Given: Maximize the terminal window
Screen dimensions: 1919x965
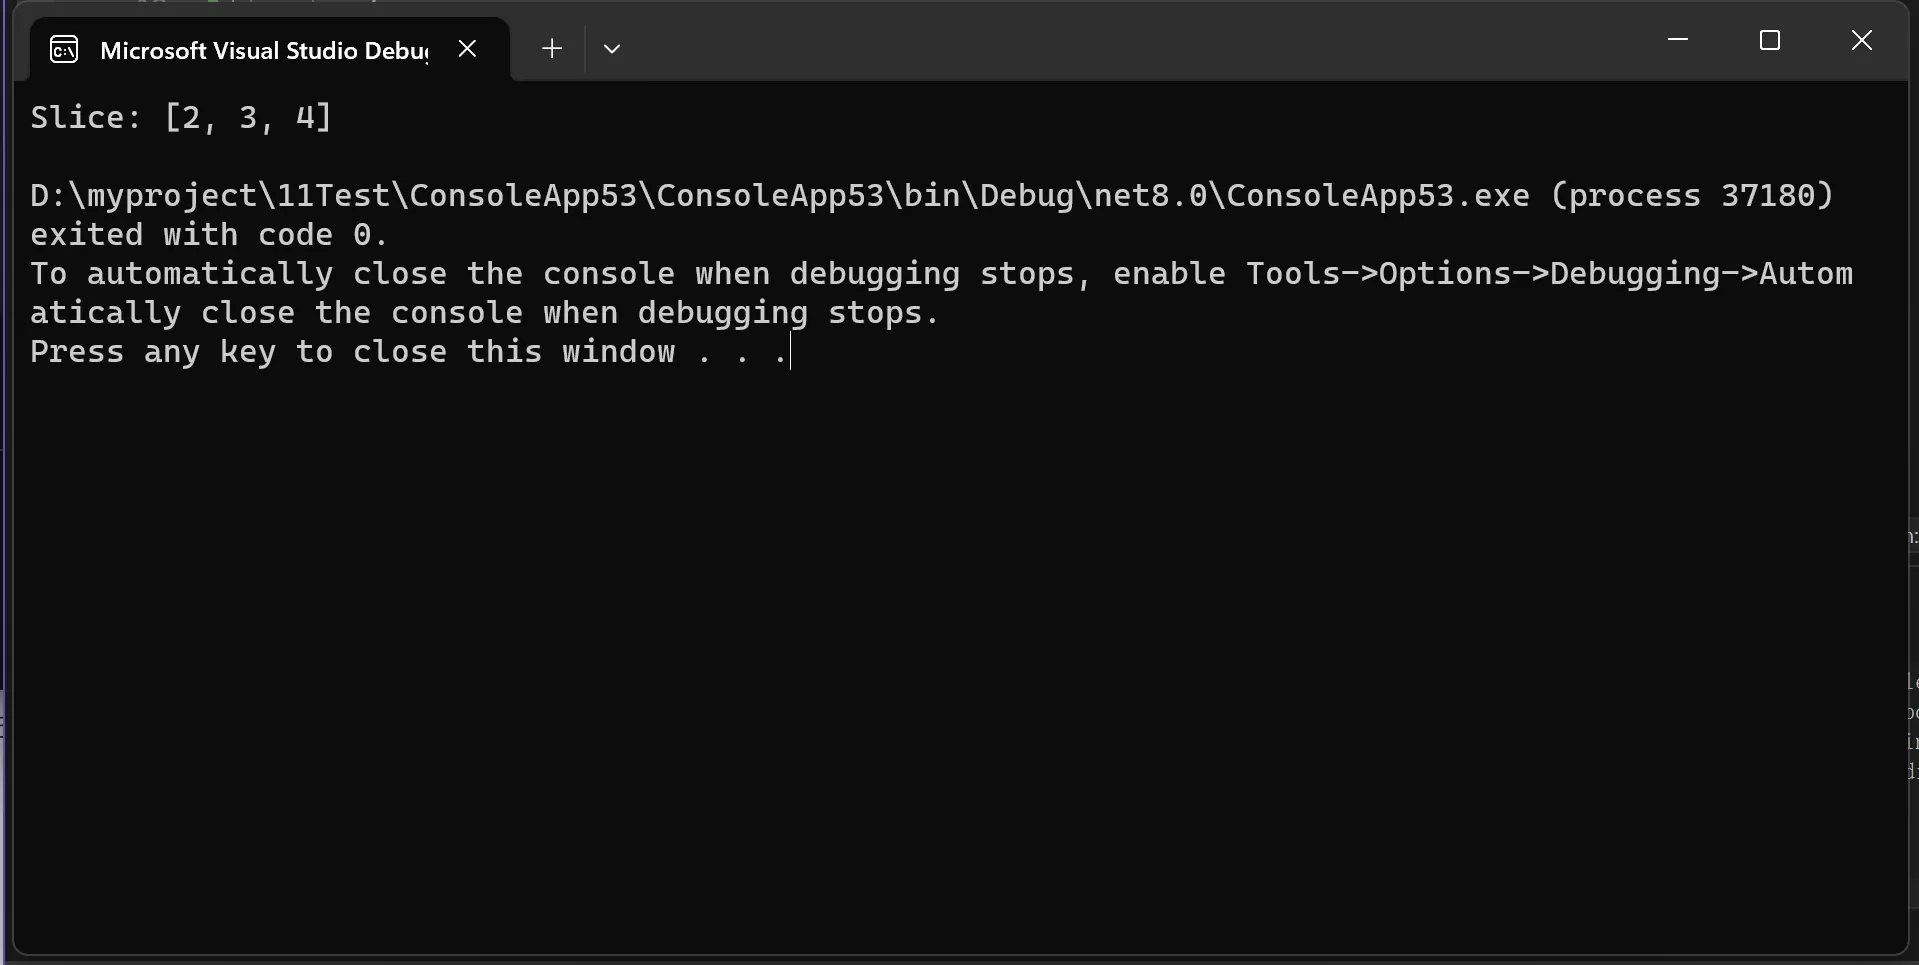Looking at the screenshot, I should (x=1770, y=40).
